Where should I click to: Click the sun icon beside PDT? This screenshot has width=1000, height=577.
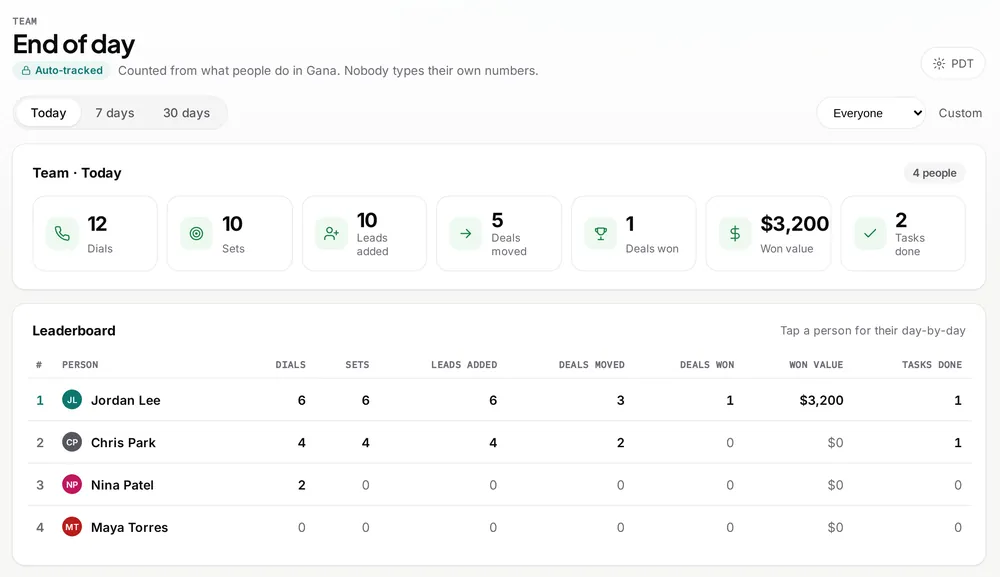click(x=939, y=64)
